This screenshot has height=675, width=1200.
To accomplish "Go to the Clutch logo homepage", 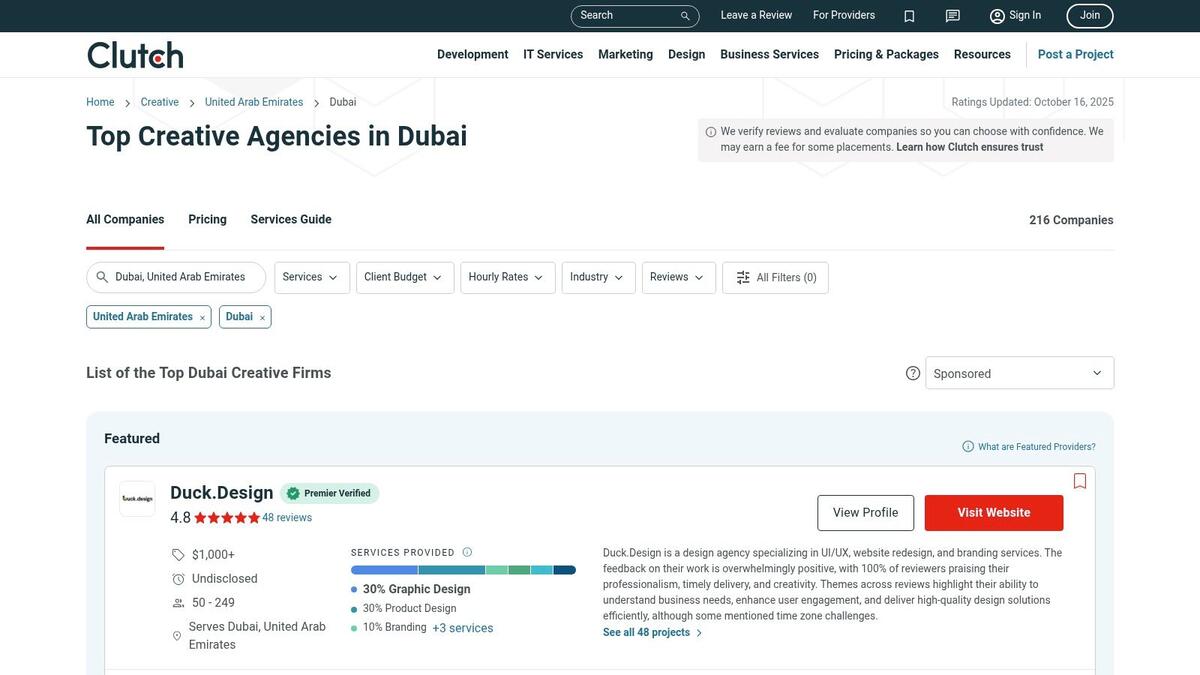I will pyautogui.click(x=135, y=55).
